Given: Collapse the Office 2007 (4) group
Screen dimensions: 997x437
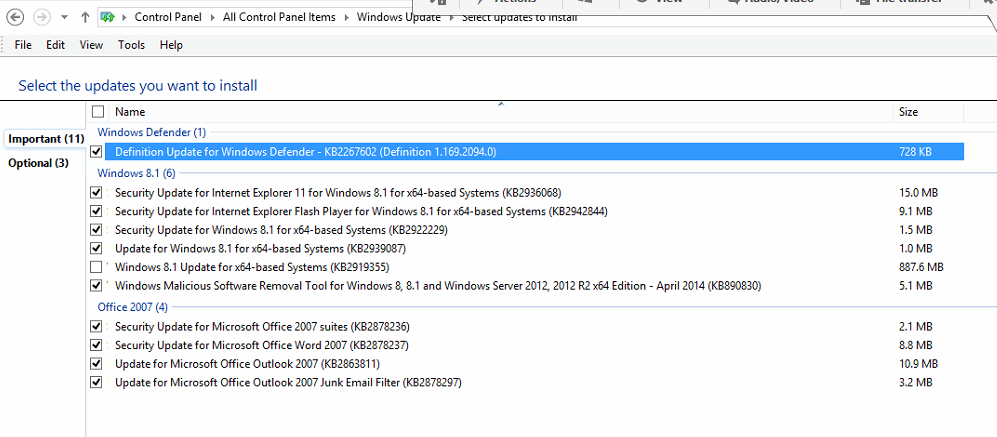Looking at the screenshot, I should [x=132, y=307].
